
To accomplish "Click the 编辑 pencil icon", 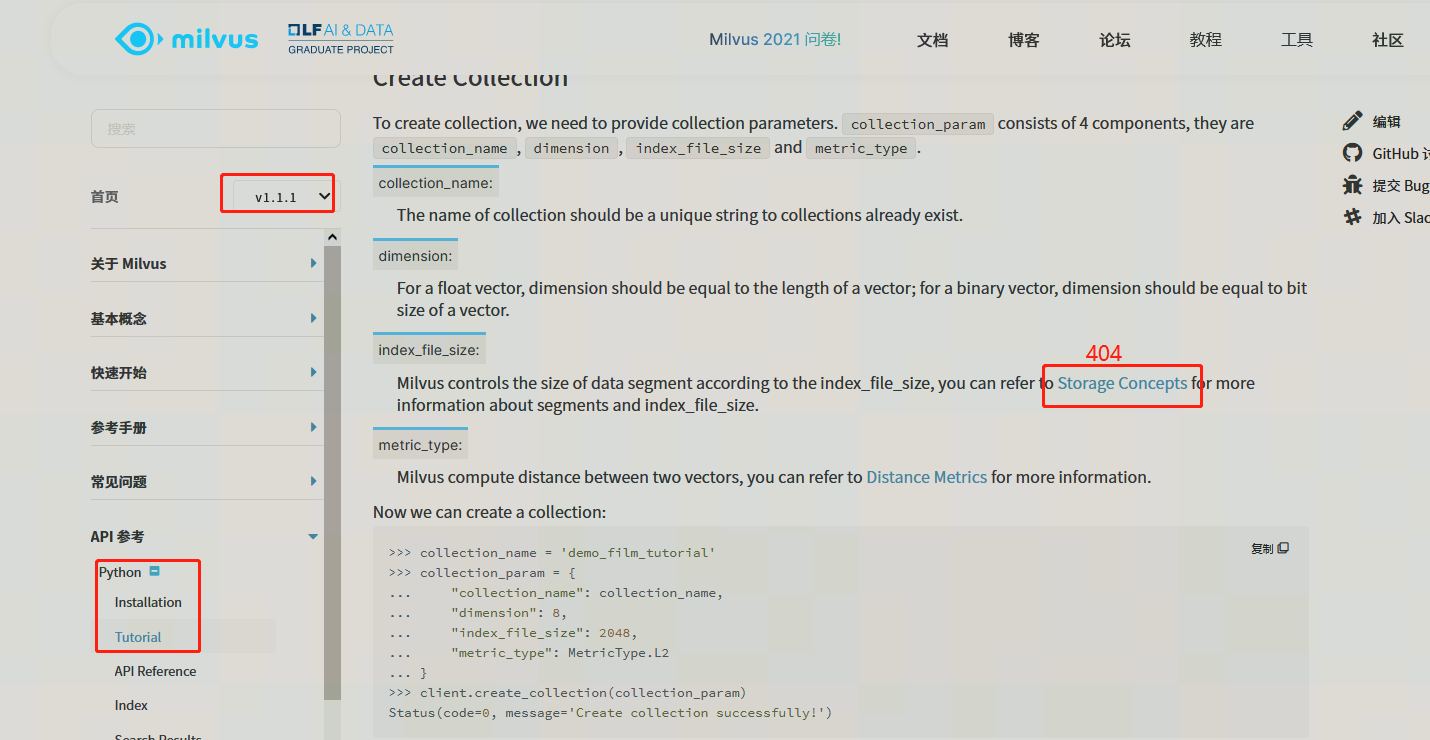I will point(1353,118).
